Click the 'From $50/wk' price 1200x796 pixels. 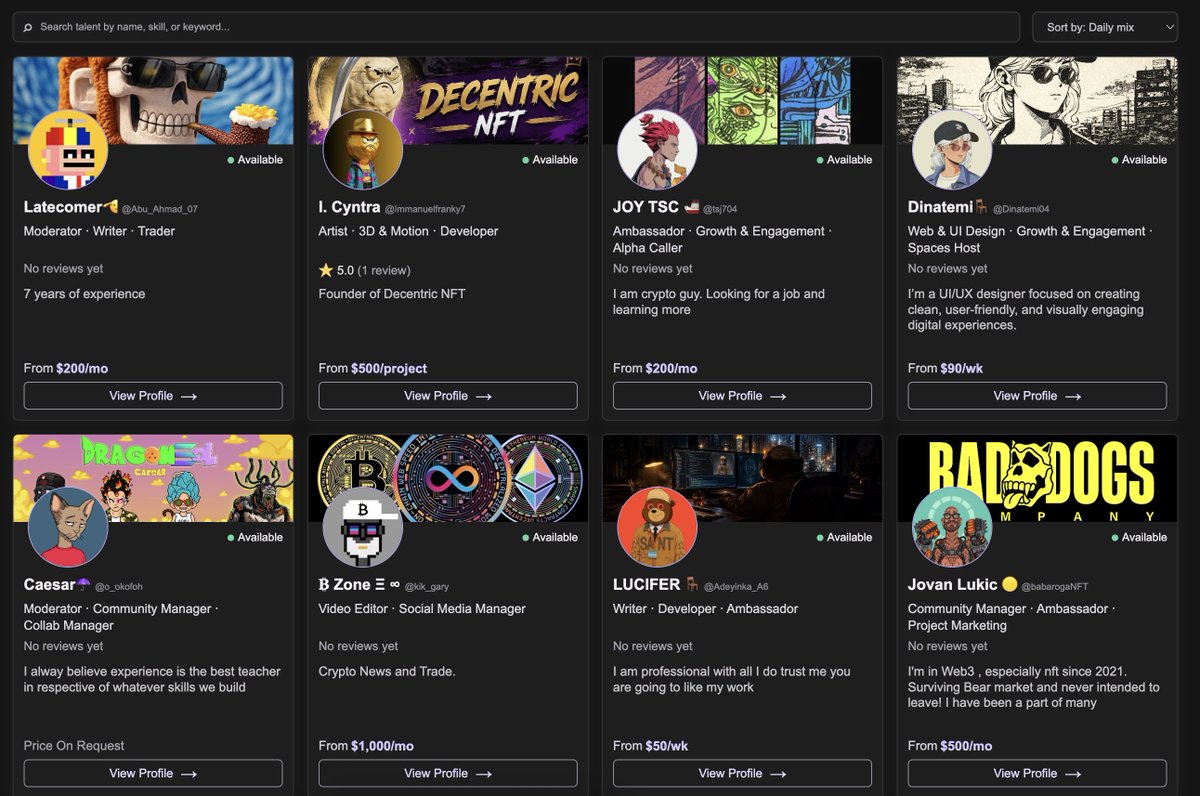pos(651,746)
